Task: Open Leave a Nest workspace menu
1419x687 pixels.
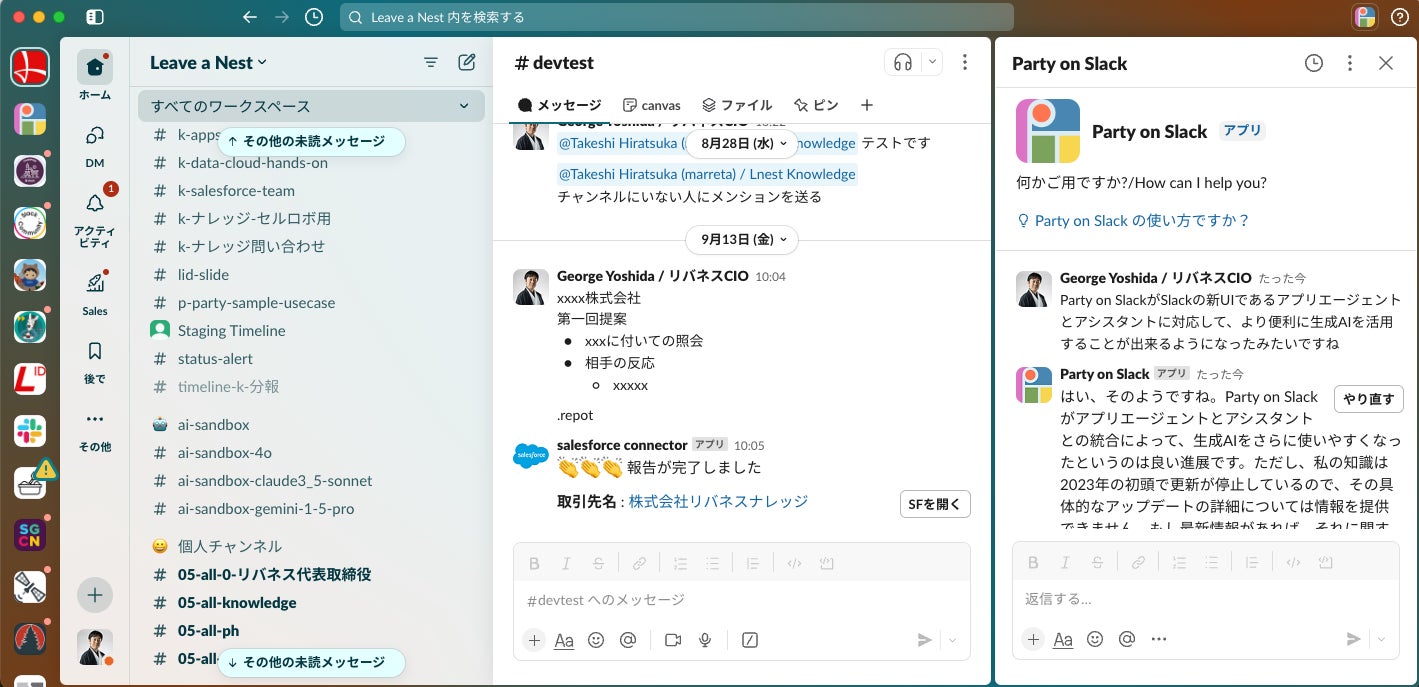Action: [x=208, y=62]
